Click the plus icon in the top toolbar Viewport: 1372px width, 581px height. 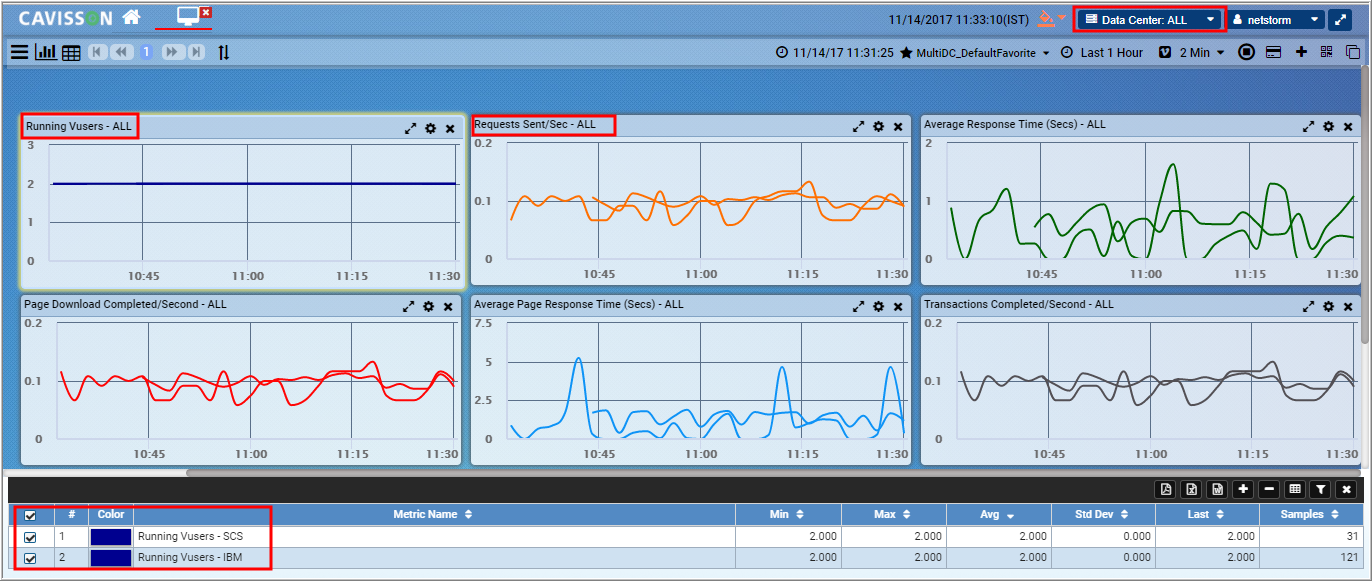[1301, 53]
